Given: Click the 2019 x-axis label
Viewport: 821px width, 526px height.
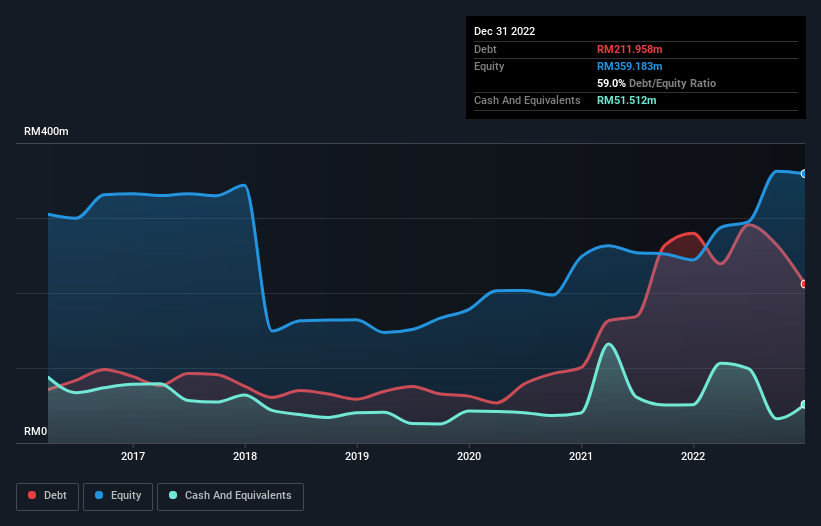Looking at the screenshot, I should [x=357, y=456].
